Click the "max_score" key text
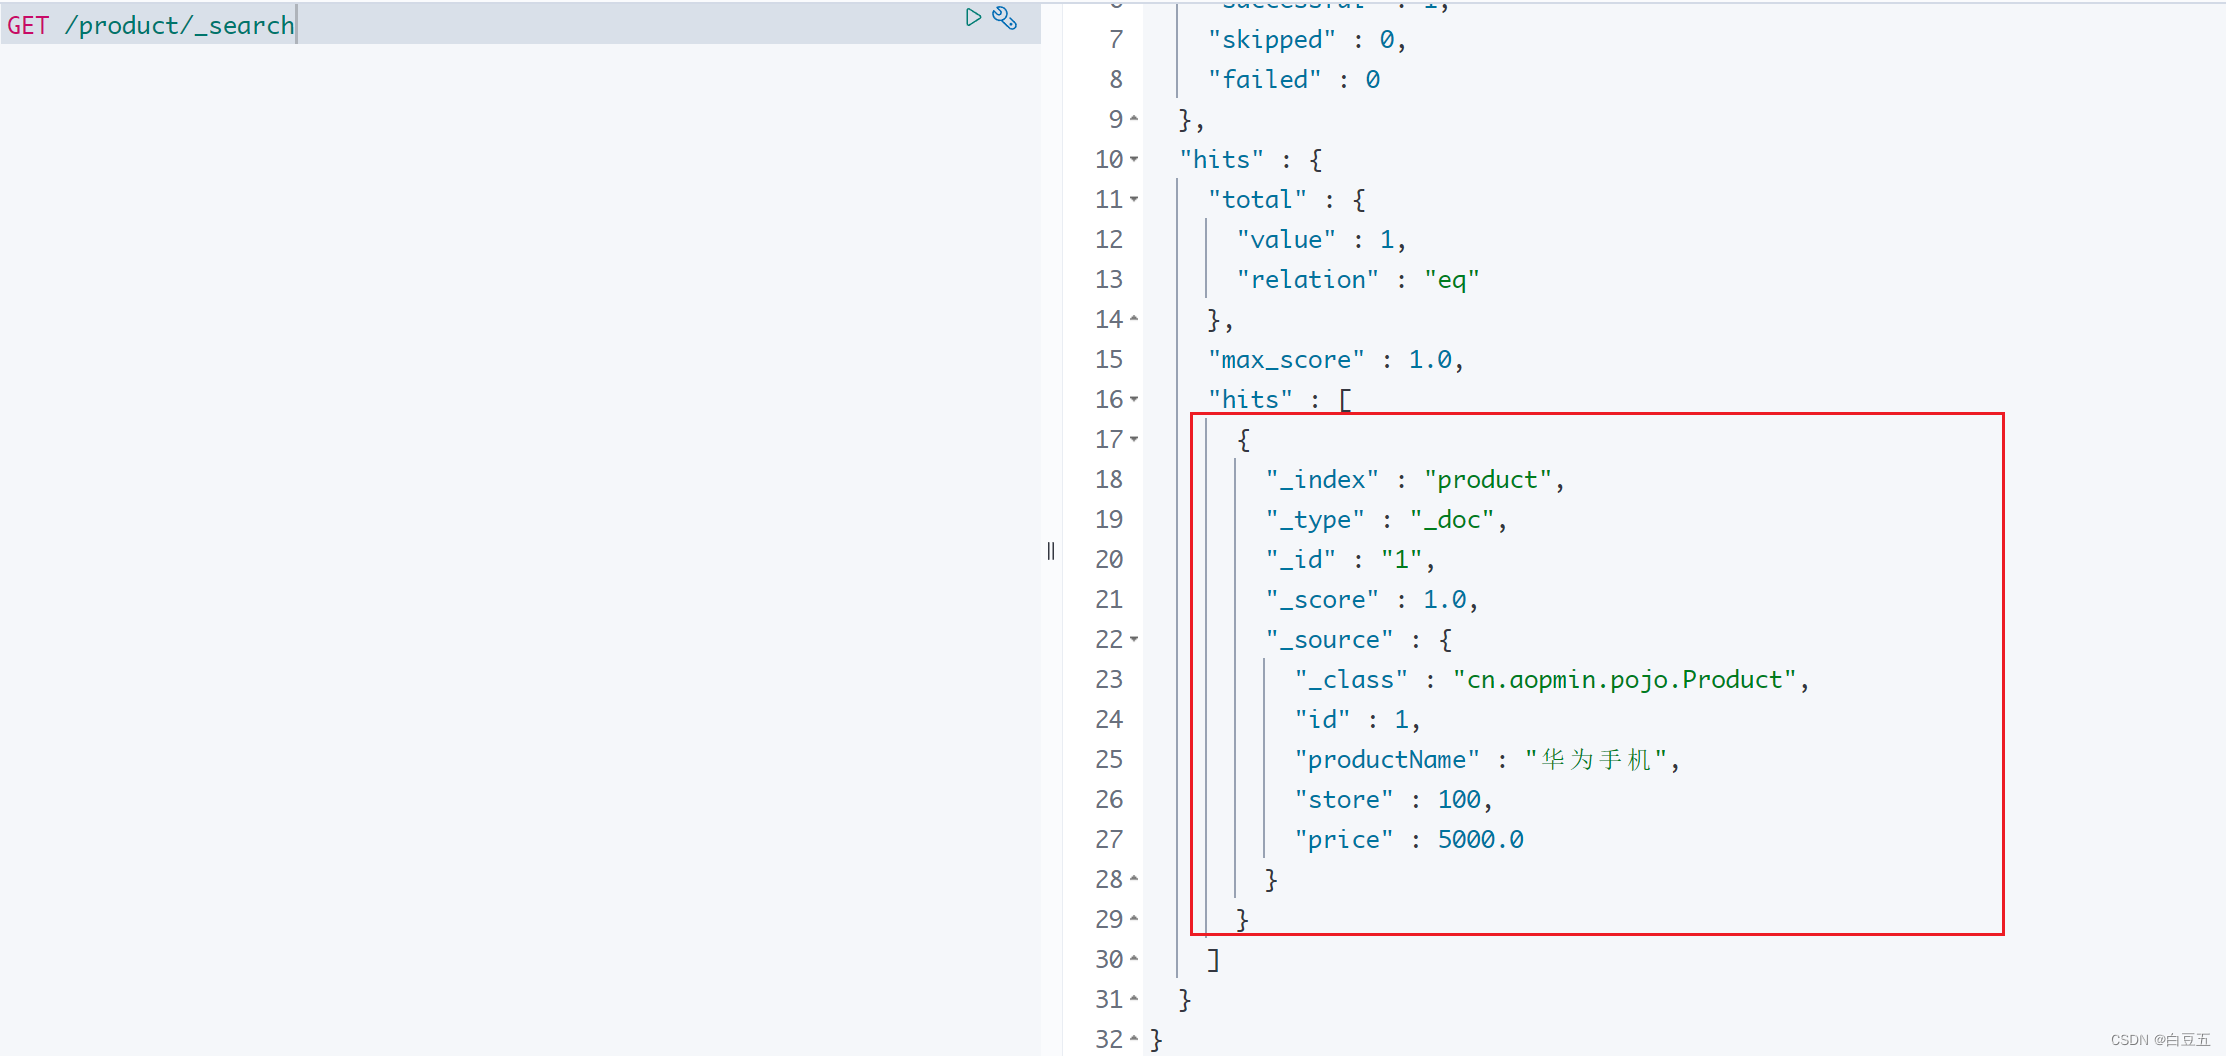2226x1056 pixels. click(1286, 360)
